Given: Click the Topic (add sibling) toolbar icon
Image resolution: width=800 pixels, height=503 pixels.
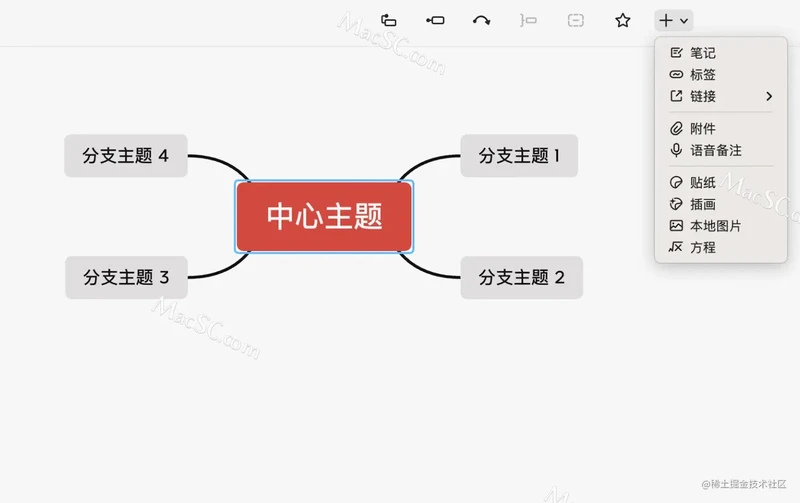Looking at the screenshot, I should pos(389,20).
